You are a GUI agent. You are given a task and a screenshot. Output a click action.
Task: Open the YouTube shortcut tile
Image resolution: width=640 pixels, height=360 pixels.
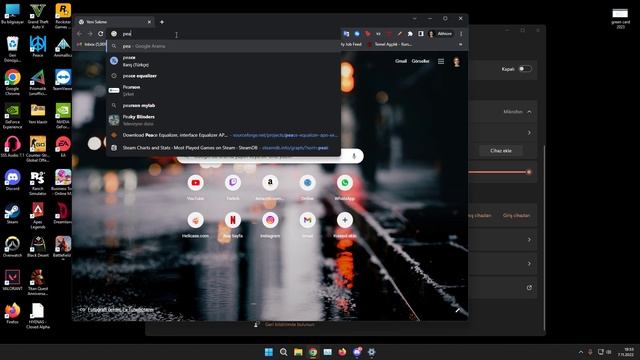tap(196, 187)
